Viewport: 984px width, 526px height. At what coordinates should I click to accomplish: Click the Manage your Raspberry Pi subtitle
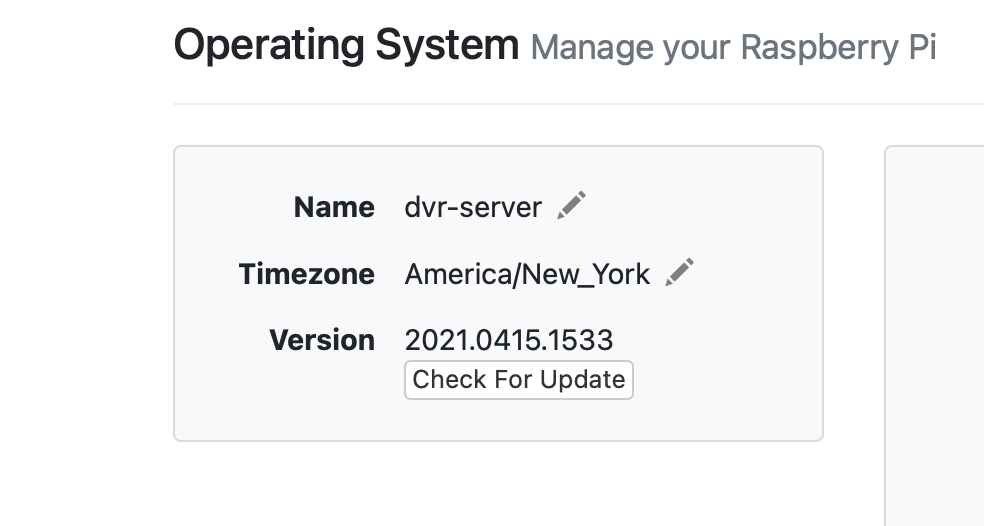(x=733, y=48)
